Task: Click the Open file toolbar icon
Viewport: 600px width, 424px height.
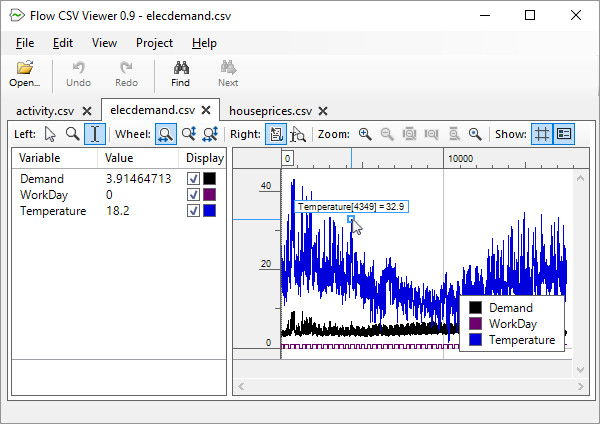Action: click(25, 74)
